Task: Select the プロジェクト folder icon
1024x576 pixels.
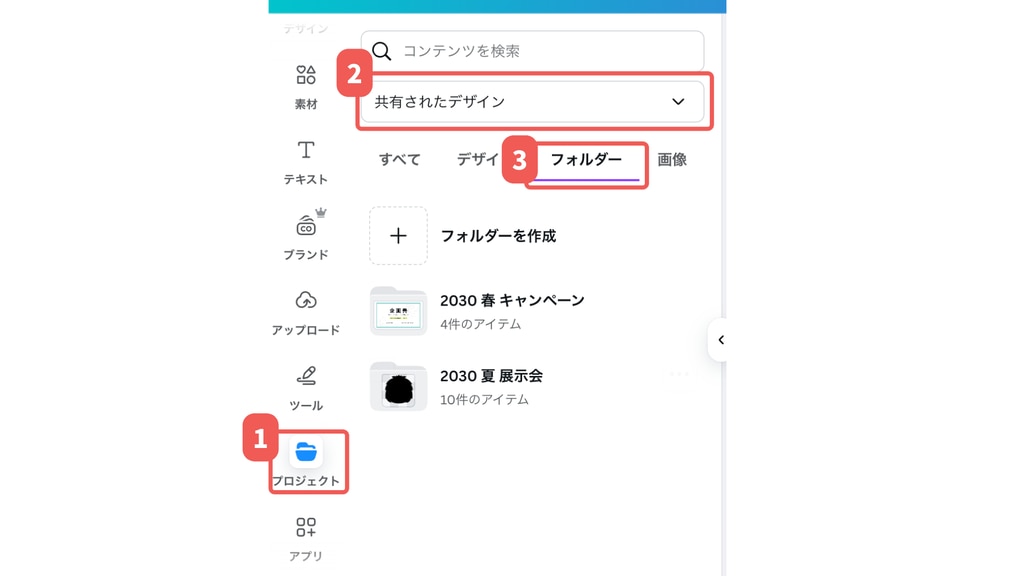Action: (x=306, y=453)
